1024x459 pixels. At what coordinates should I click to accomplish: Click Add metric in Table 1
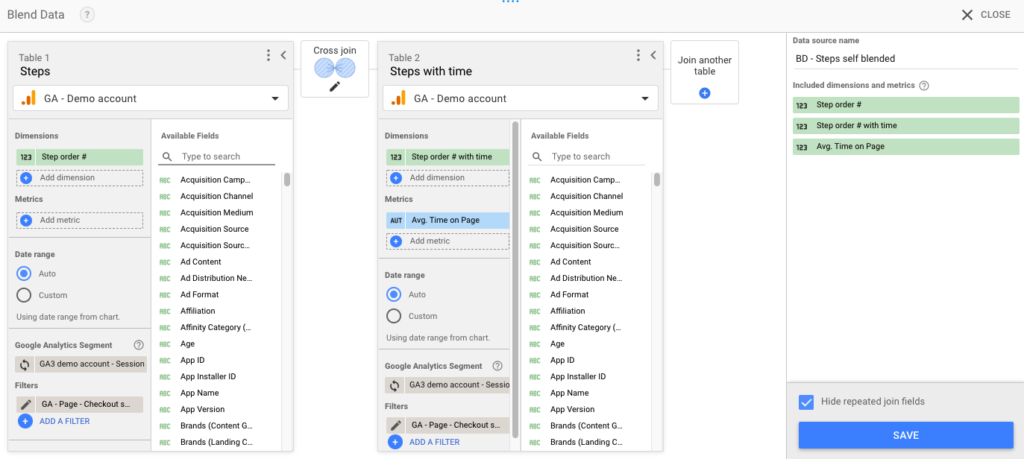80,220
